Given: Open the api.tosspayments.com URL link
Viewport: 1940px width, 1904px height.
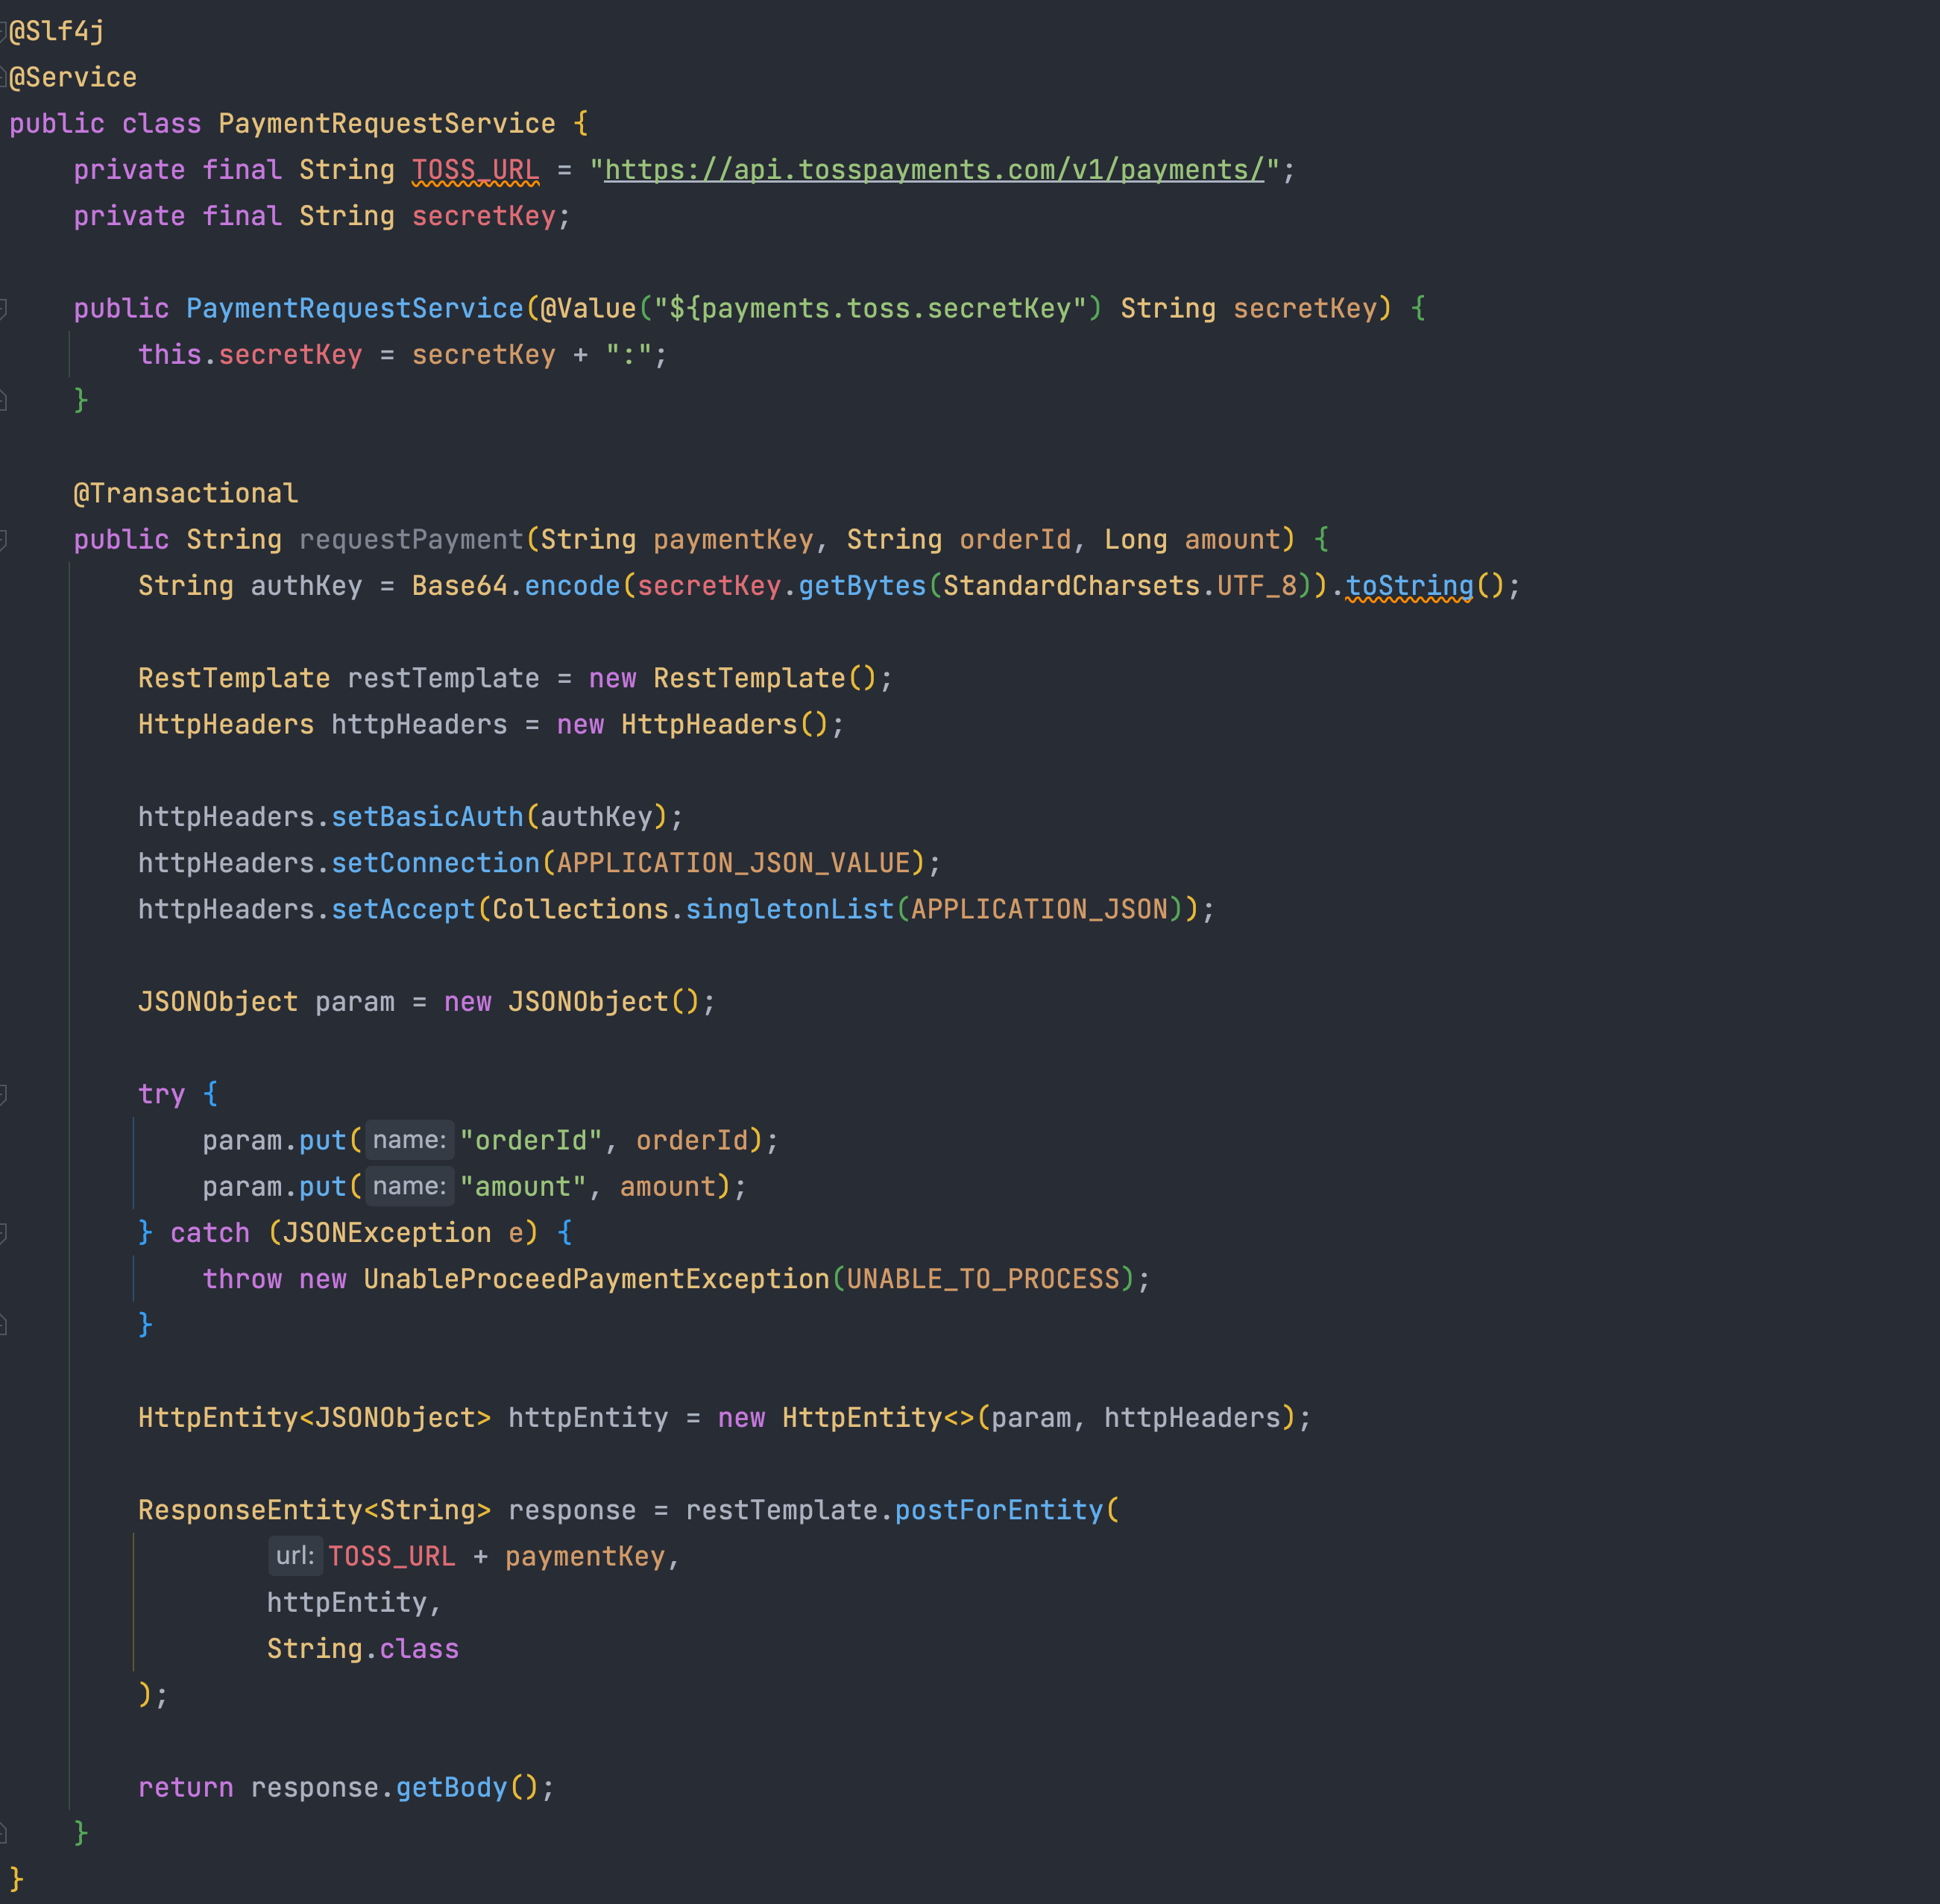Looking at the screenshot, I should click(934, 170).
